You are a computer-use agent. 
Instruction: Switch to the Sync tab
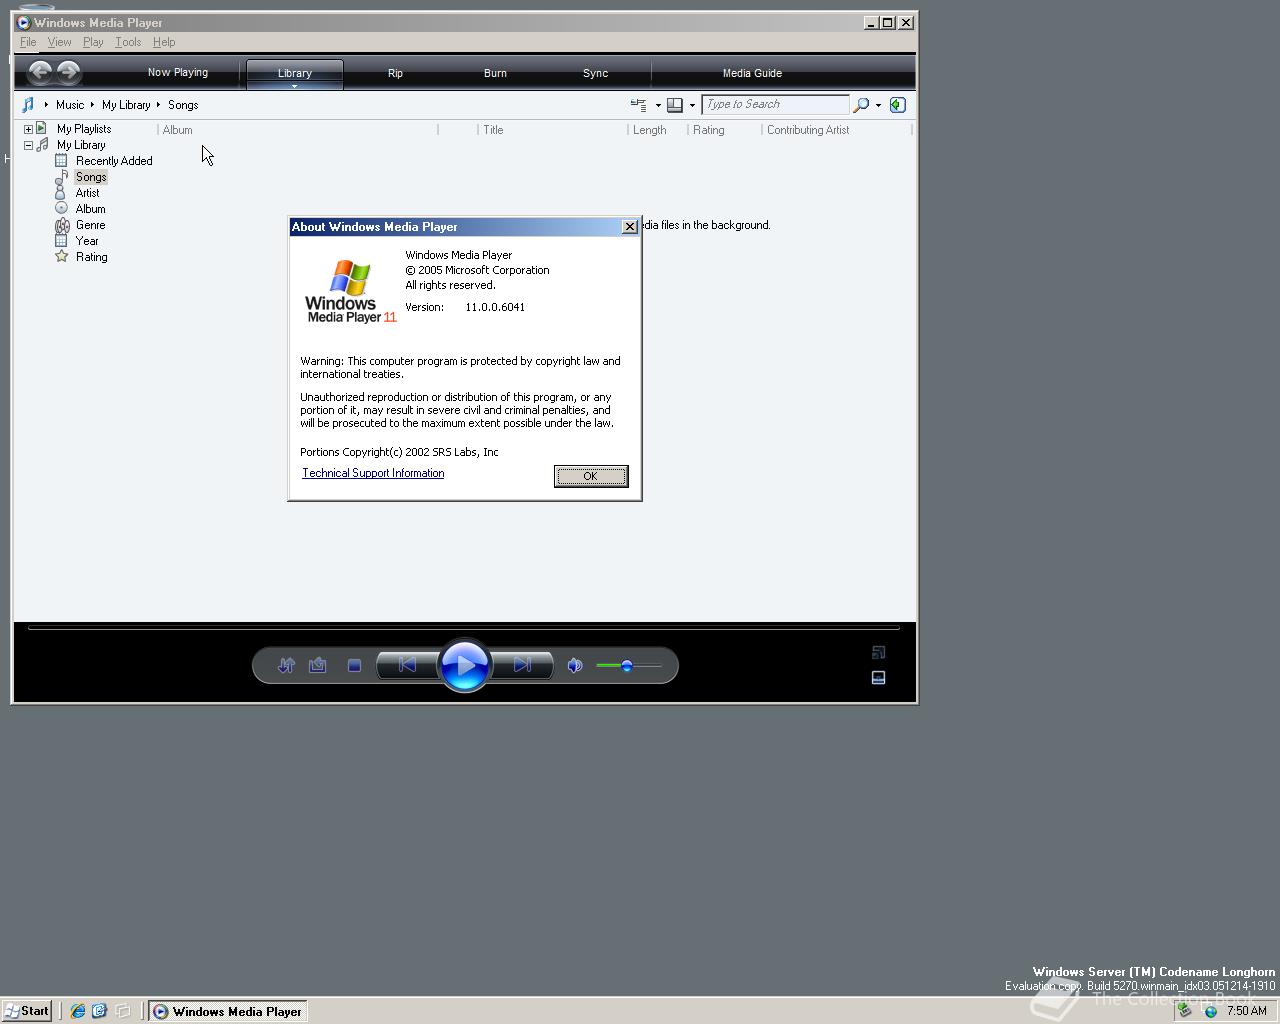595,73
